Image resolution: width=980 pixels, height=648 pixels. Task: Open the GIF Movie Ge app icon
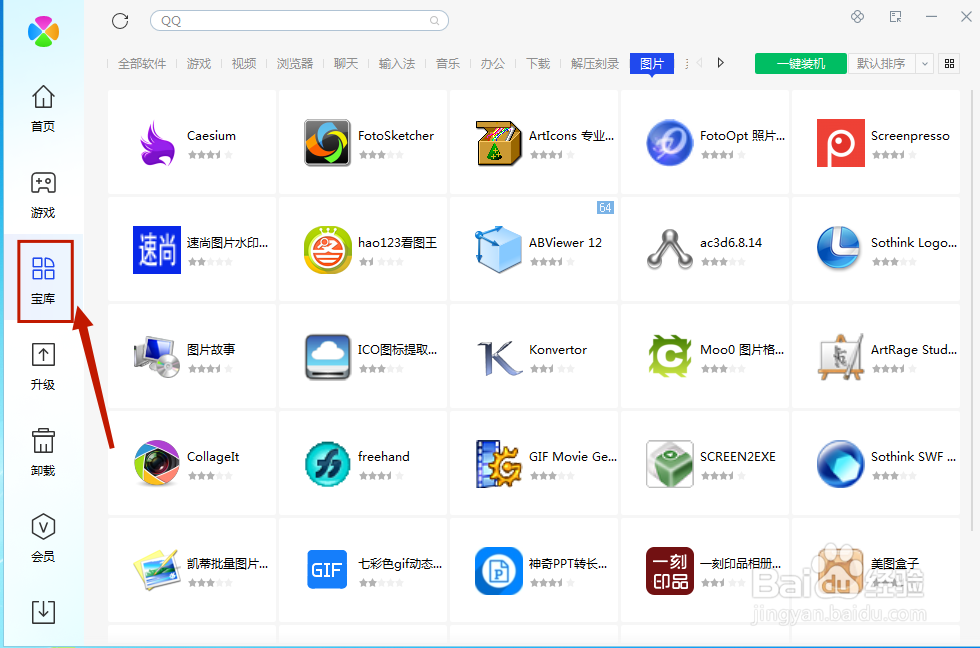[498, 464]
